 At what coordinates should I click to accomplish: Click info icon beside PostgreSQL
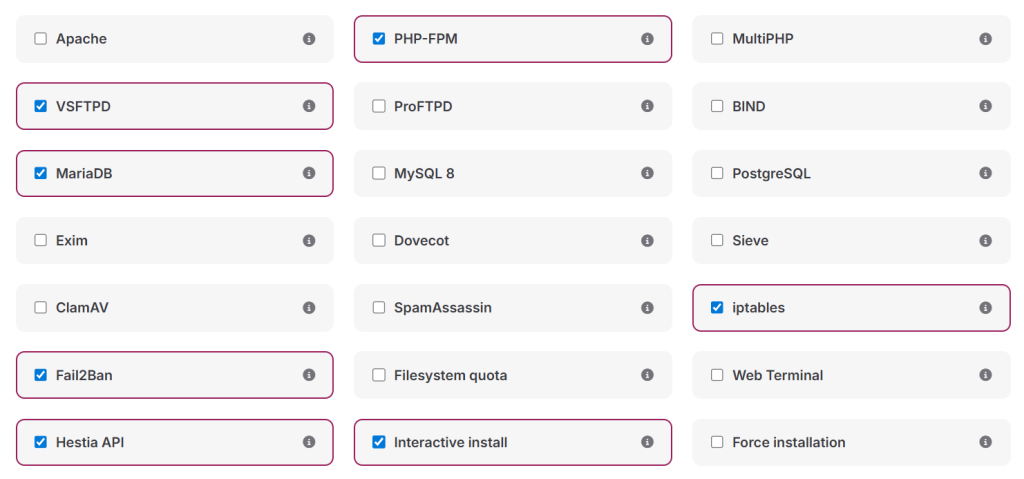coord(985,173)
